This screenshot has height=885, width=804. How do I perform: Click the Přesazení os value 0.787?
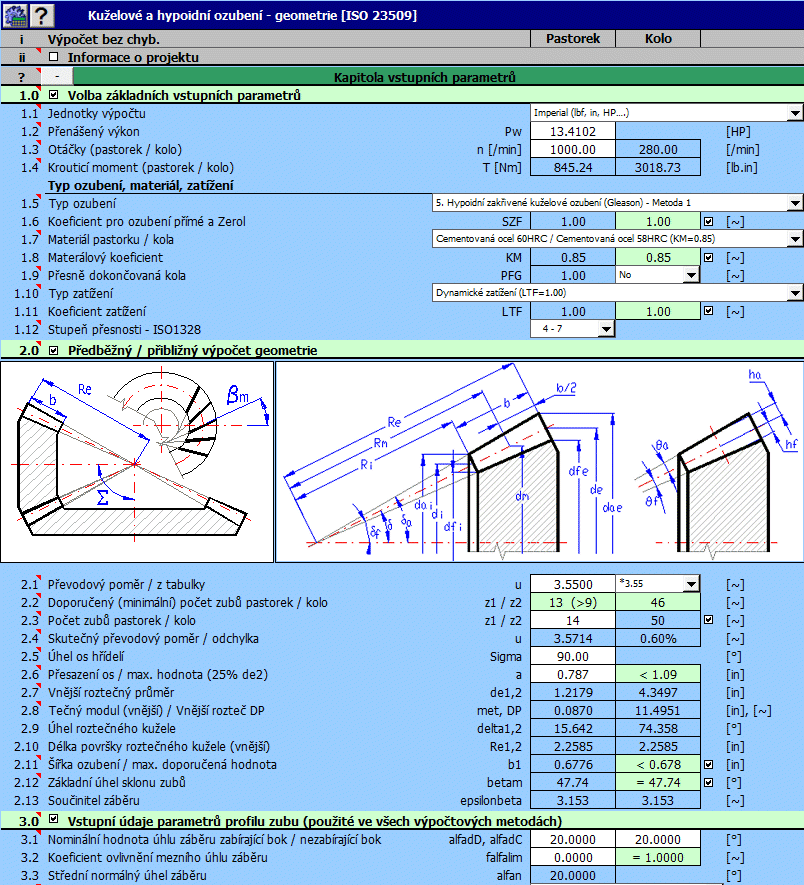tap(573, 674)
